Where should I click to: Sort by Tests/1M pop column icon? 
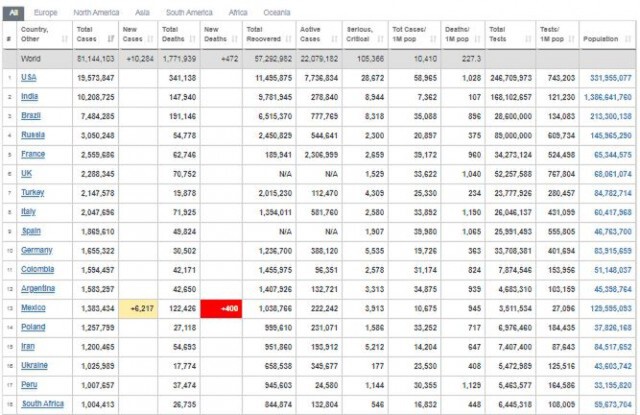pyautogui.click(x=571, y=39)
